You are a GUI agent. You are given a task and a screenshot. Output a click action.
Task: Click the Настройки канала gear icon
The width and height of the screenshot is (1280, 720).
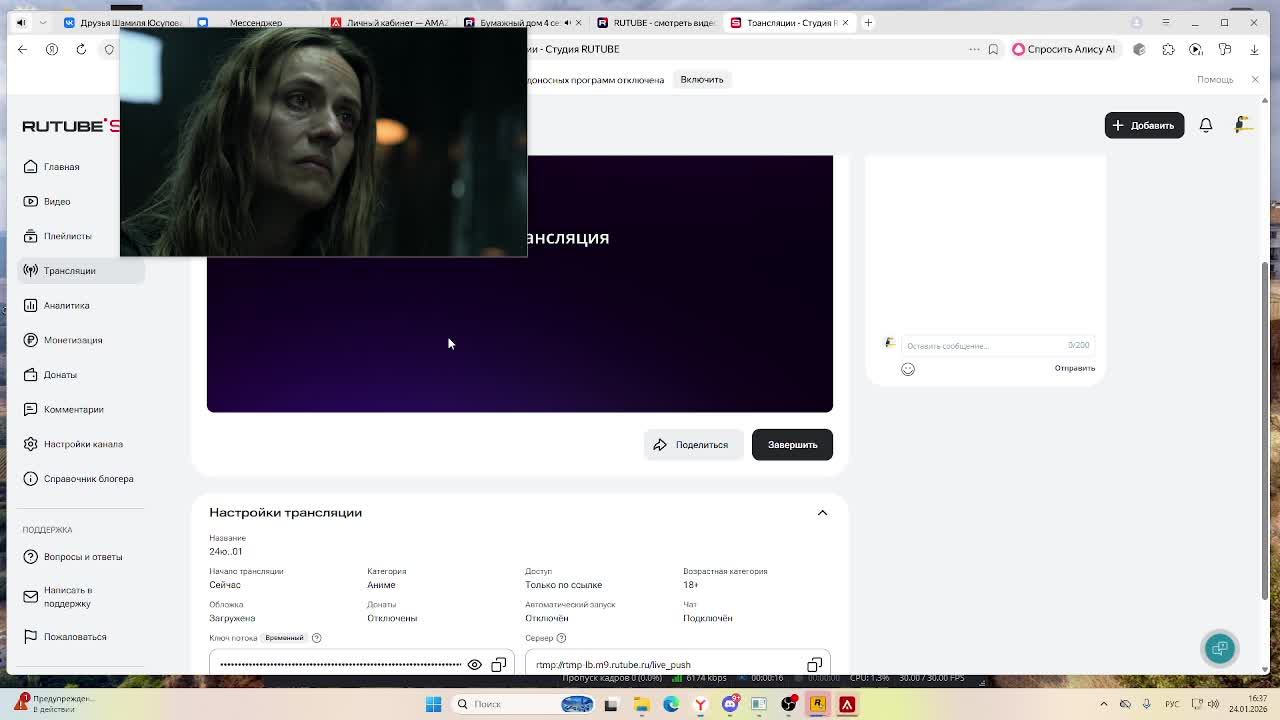point(31,444)
